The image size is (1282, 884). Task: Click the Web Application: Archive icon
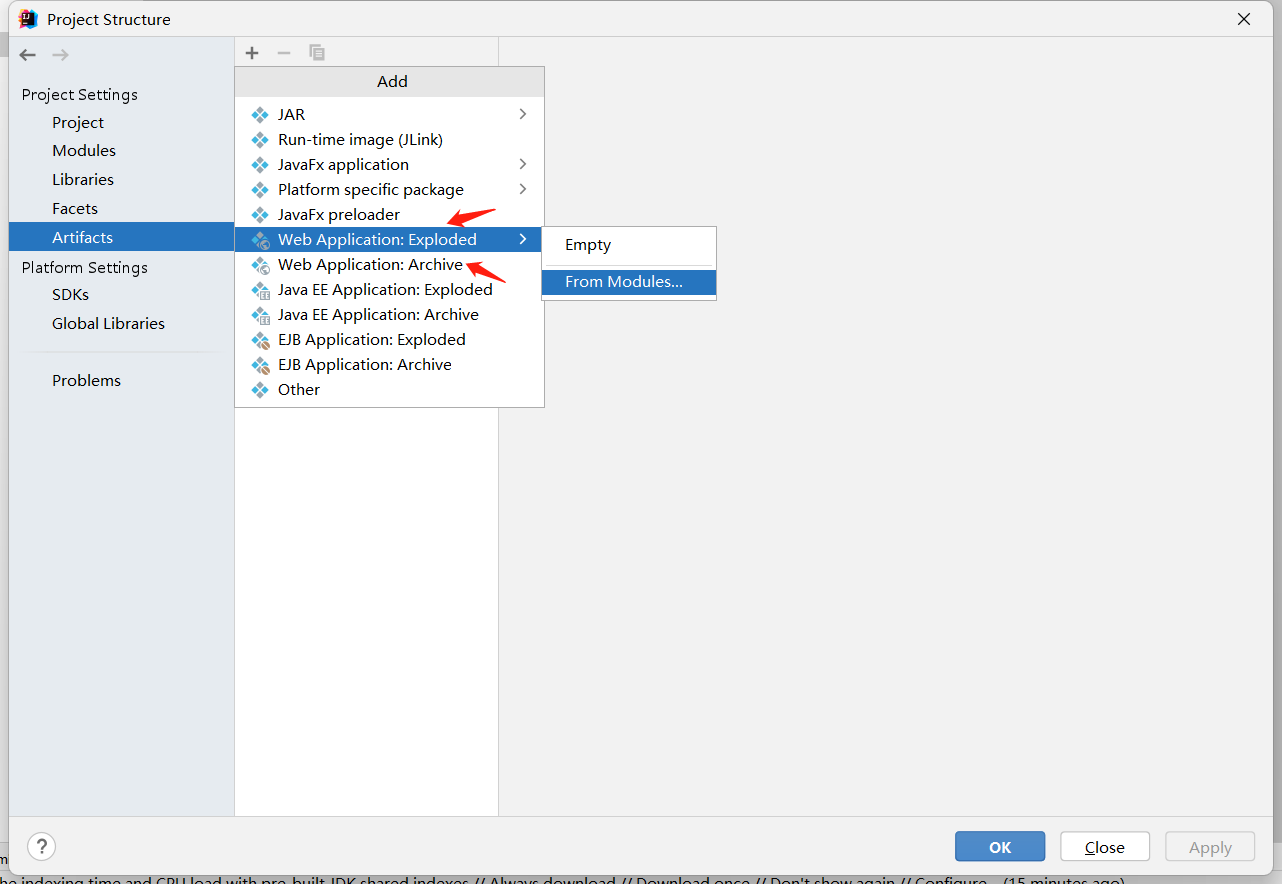260,265
